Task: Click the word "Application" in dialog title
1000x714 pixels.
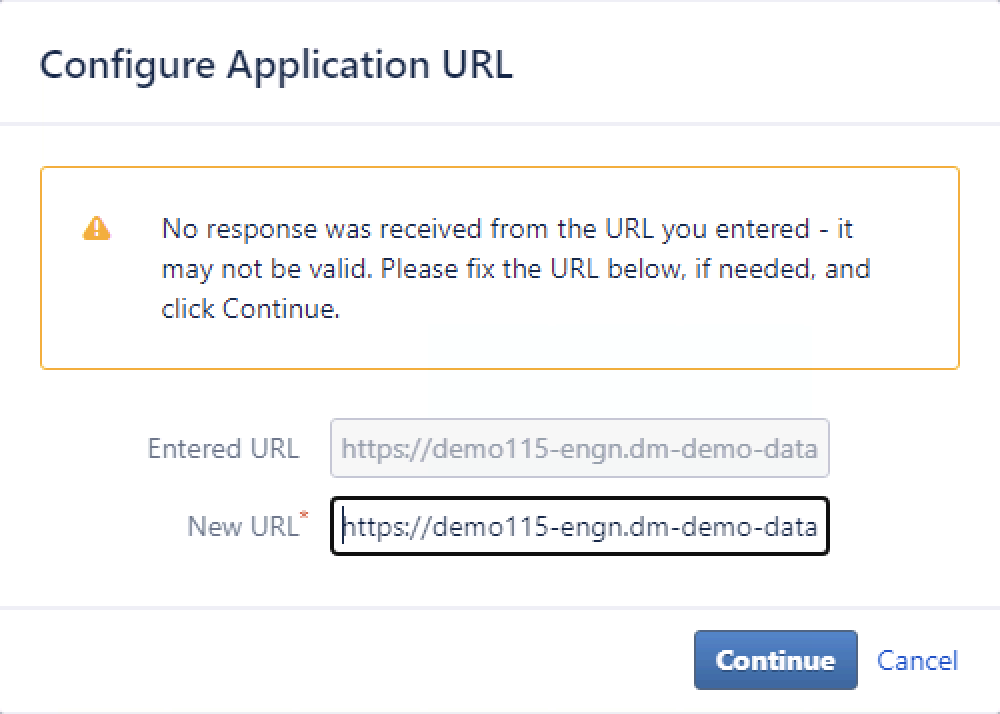Action: click(331, 64)
